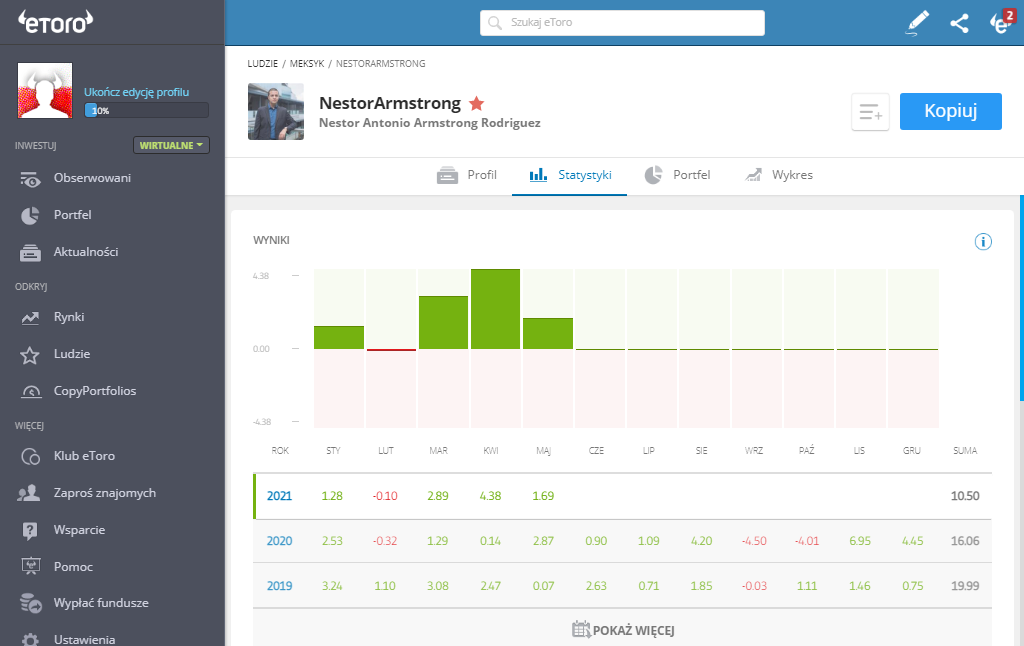Image resolution: width=1024 pixels, height=646 pixels.
Task: Click the 4.38 KWI value for 2021
Action: pyautogui.click(x=490, y=496)
